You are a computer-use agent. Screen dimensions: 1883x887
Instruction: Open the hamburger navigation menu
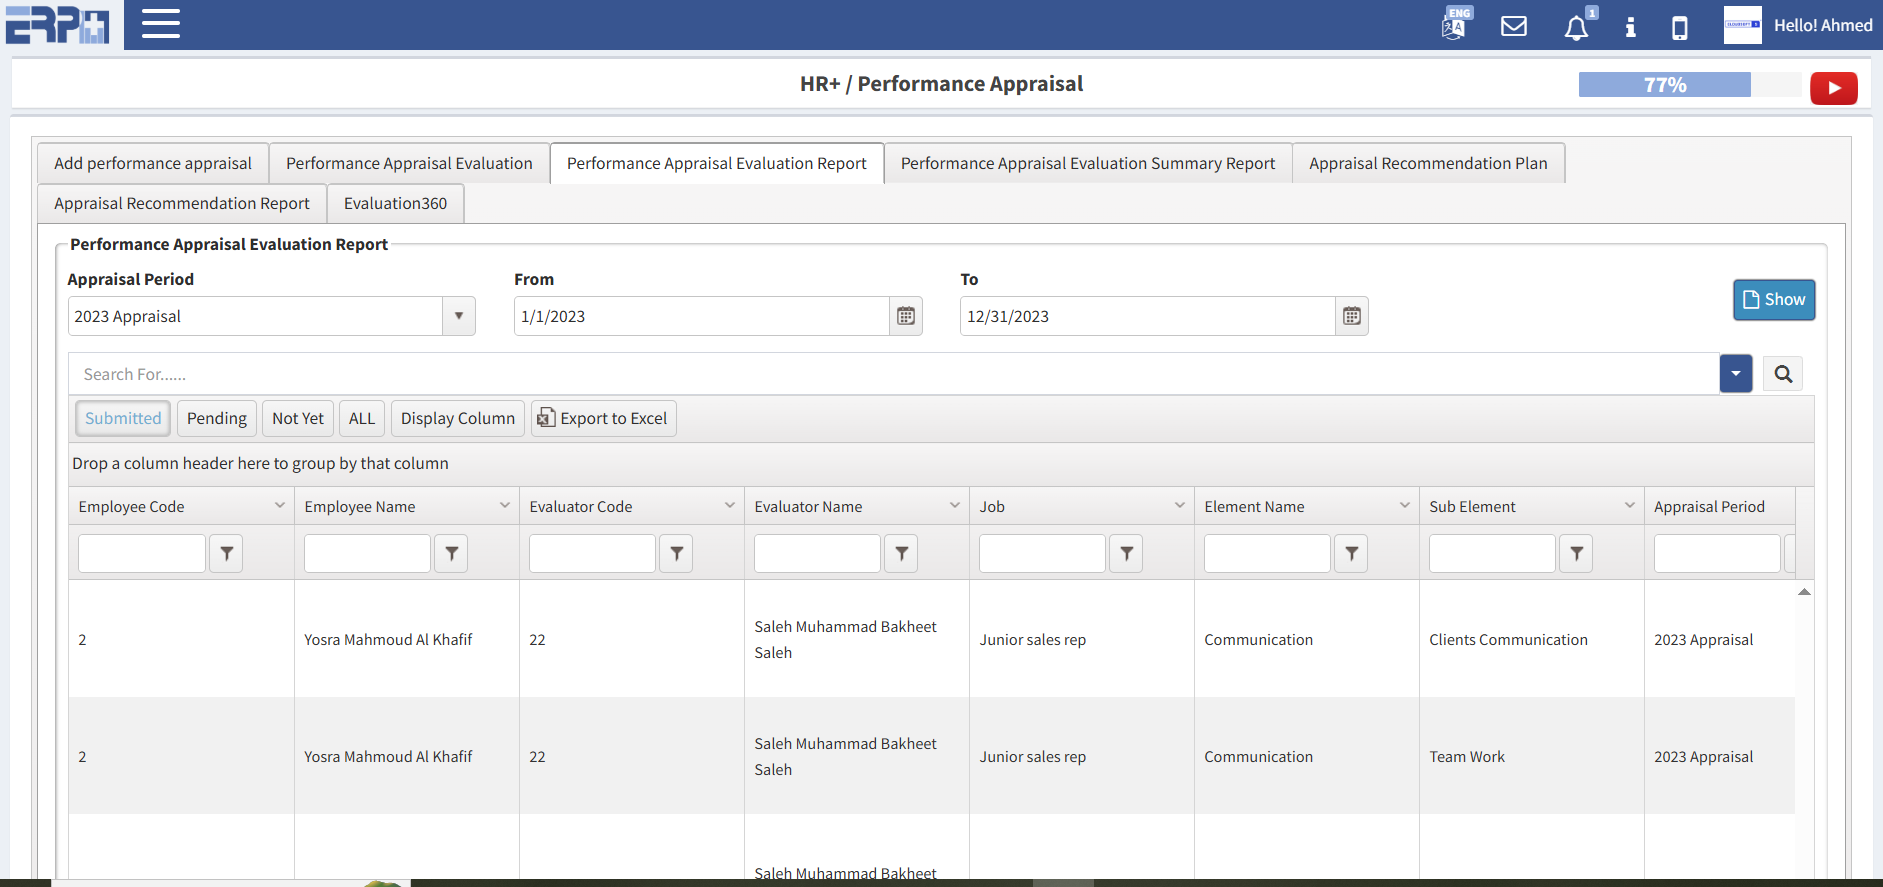pyautogui.click(x=160, y=24)
